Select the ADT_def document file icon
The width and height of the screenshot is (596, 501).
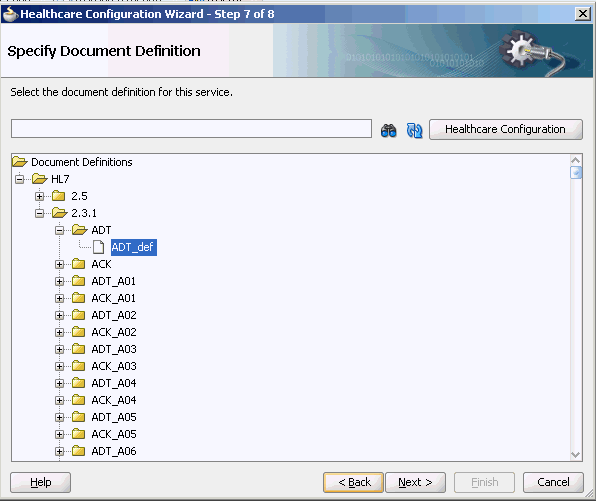tap(99, 247)
